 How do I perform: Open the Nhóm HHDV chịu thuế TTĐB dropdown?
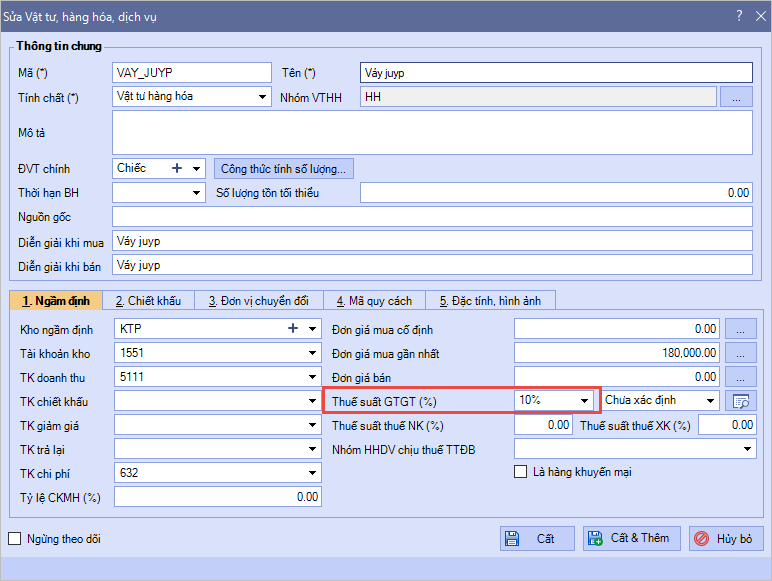click(748, 450)
